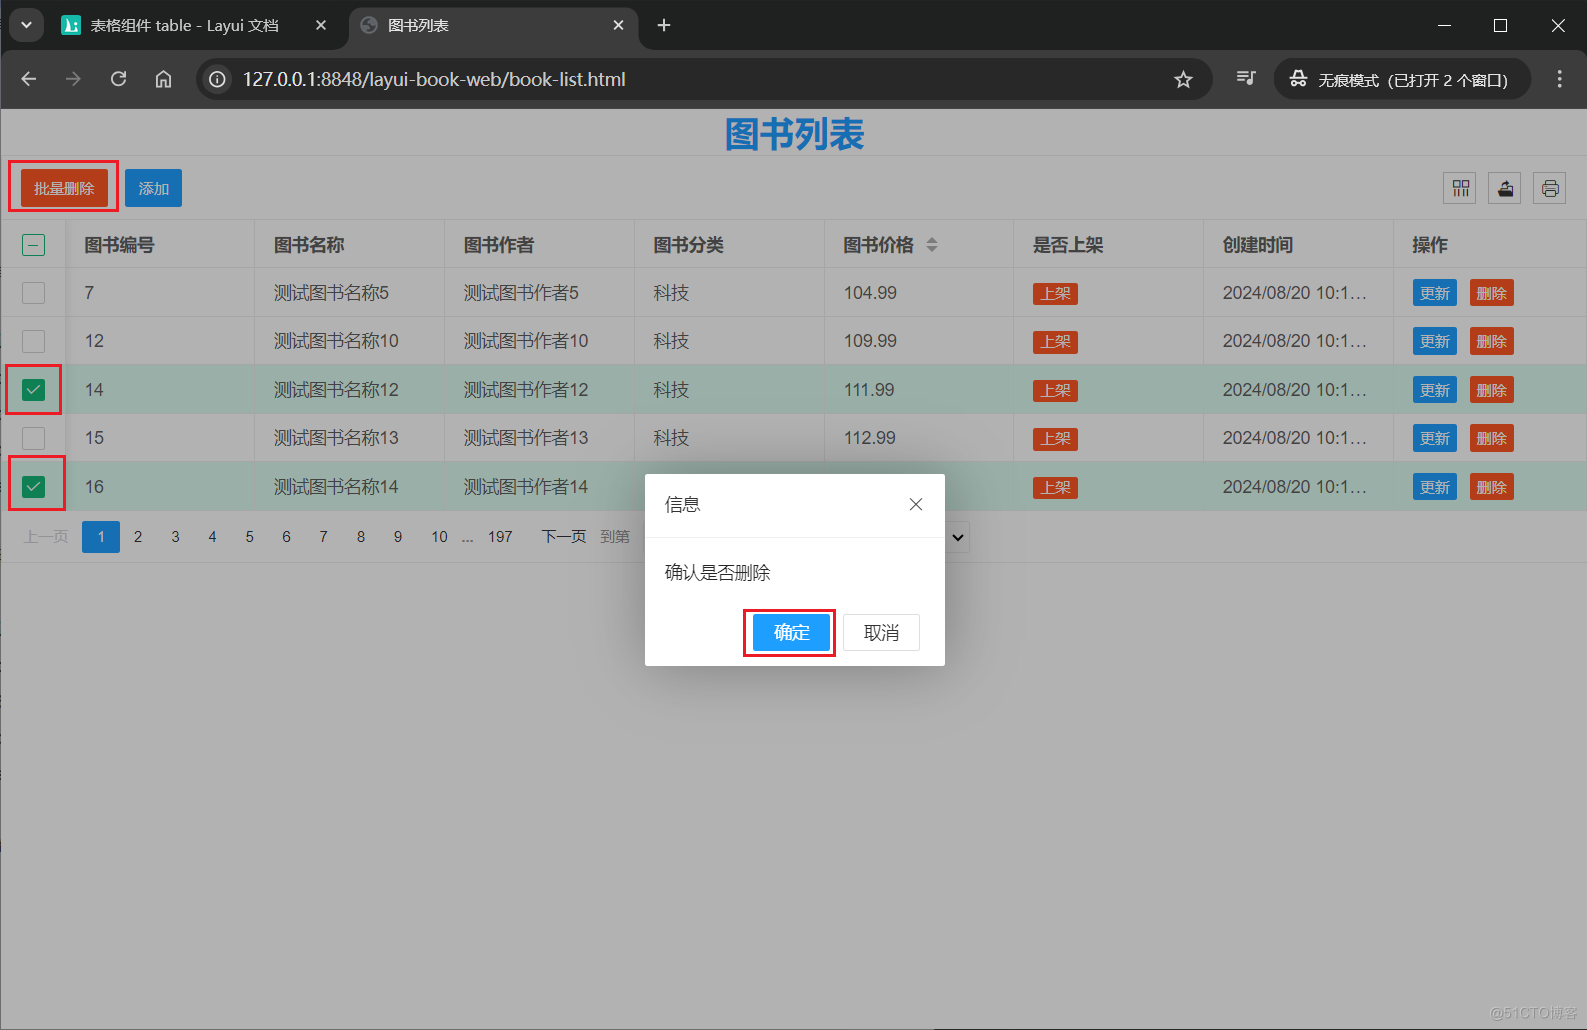Go to page 10 in pagination

click(x=439, y=537)
